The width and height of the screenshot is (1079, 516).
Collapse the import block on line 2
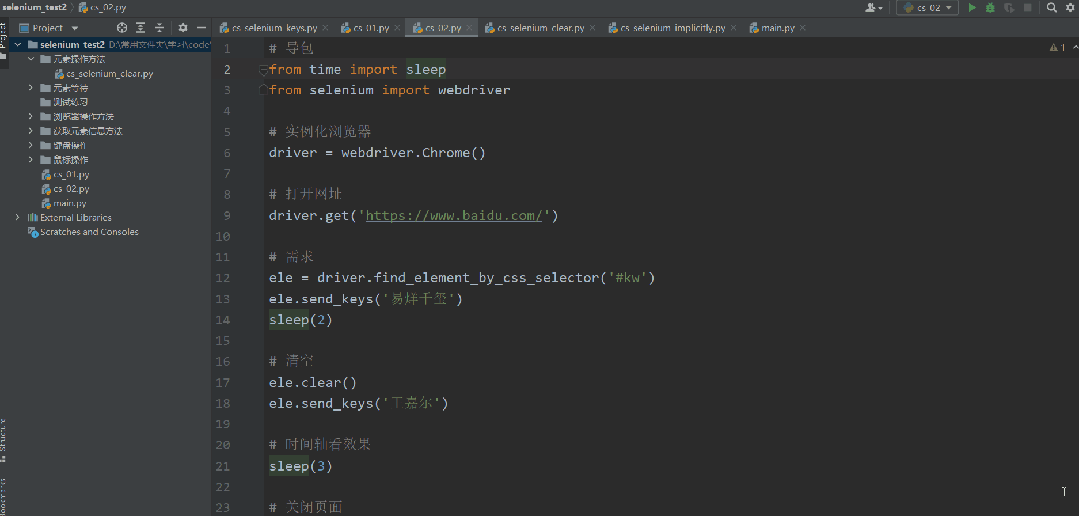(x=262, y=69)
